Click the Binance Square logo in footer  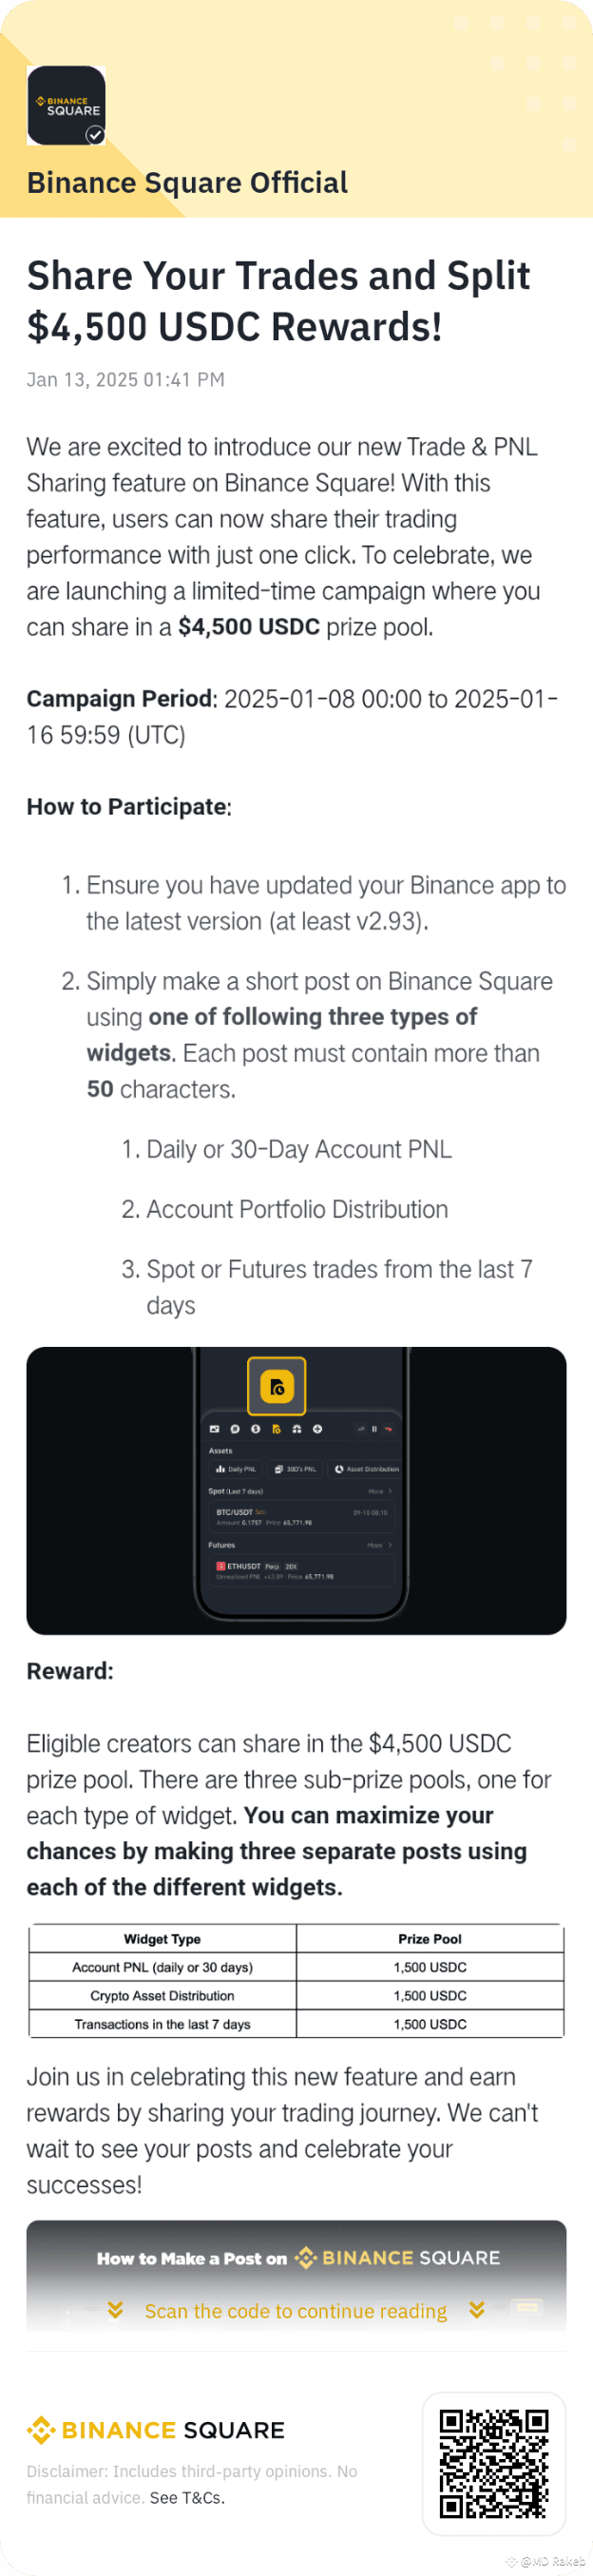click(x=155, y=2430)
